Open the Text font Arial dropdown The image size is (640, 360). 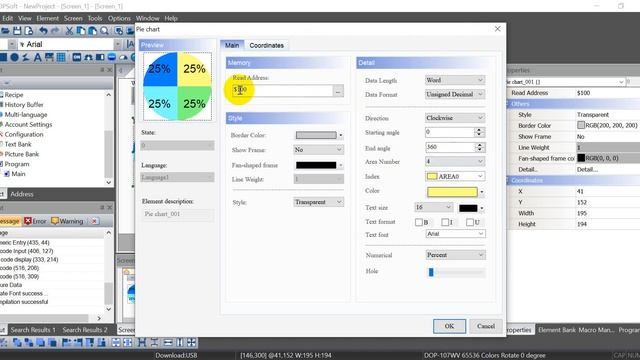pyautogui.click(x=455, y=234)
